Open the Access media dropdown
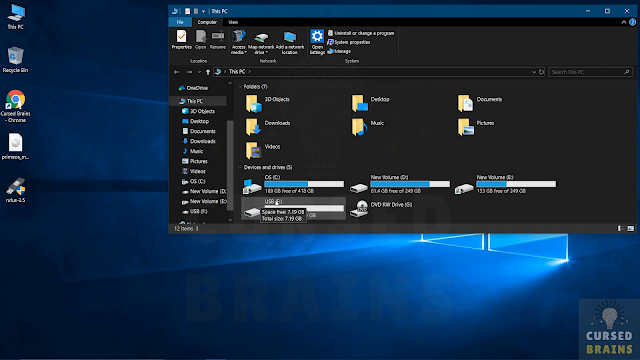This screenshot has width=640, height=360. click(x=239, y=42)
